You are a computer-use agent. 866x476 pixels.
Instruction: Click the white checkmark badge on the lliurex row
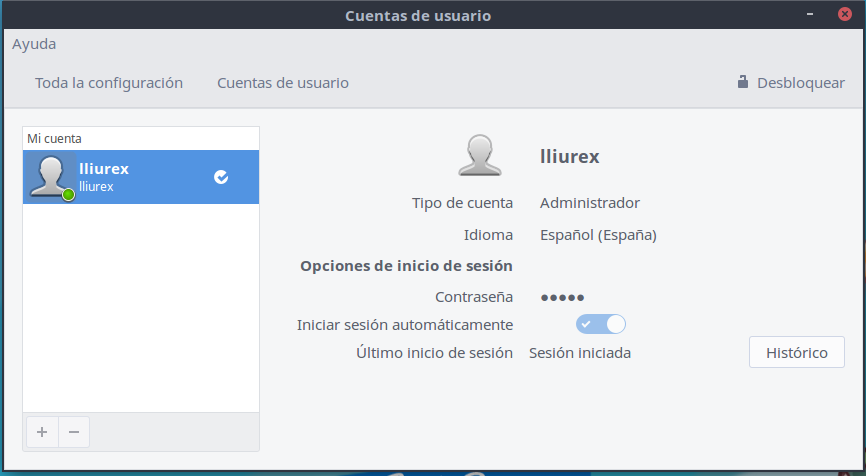tap(221, 177)
